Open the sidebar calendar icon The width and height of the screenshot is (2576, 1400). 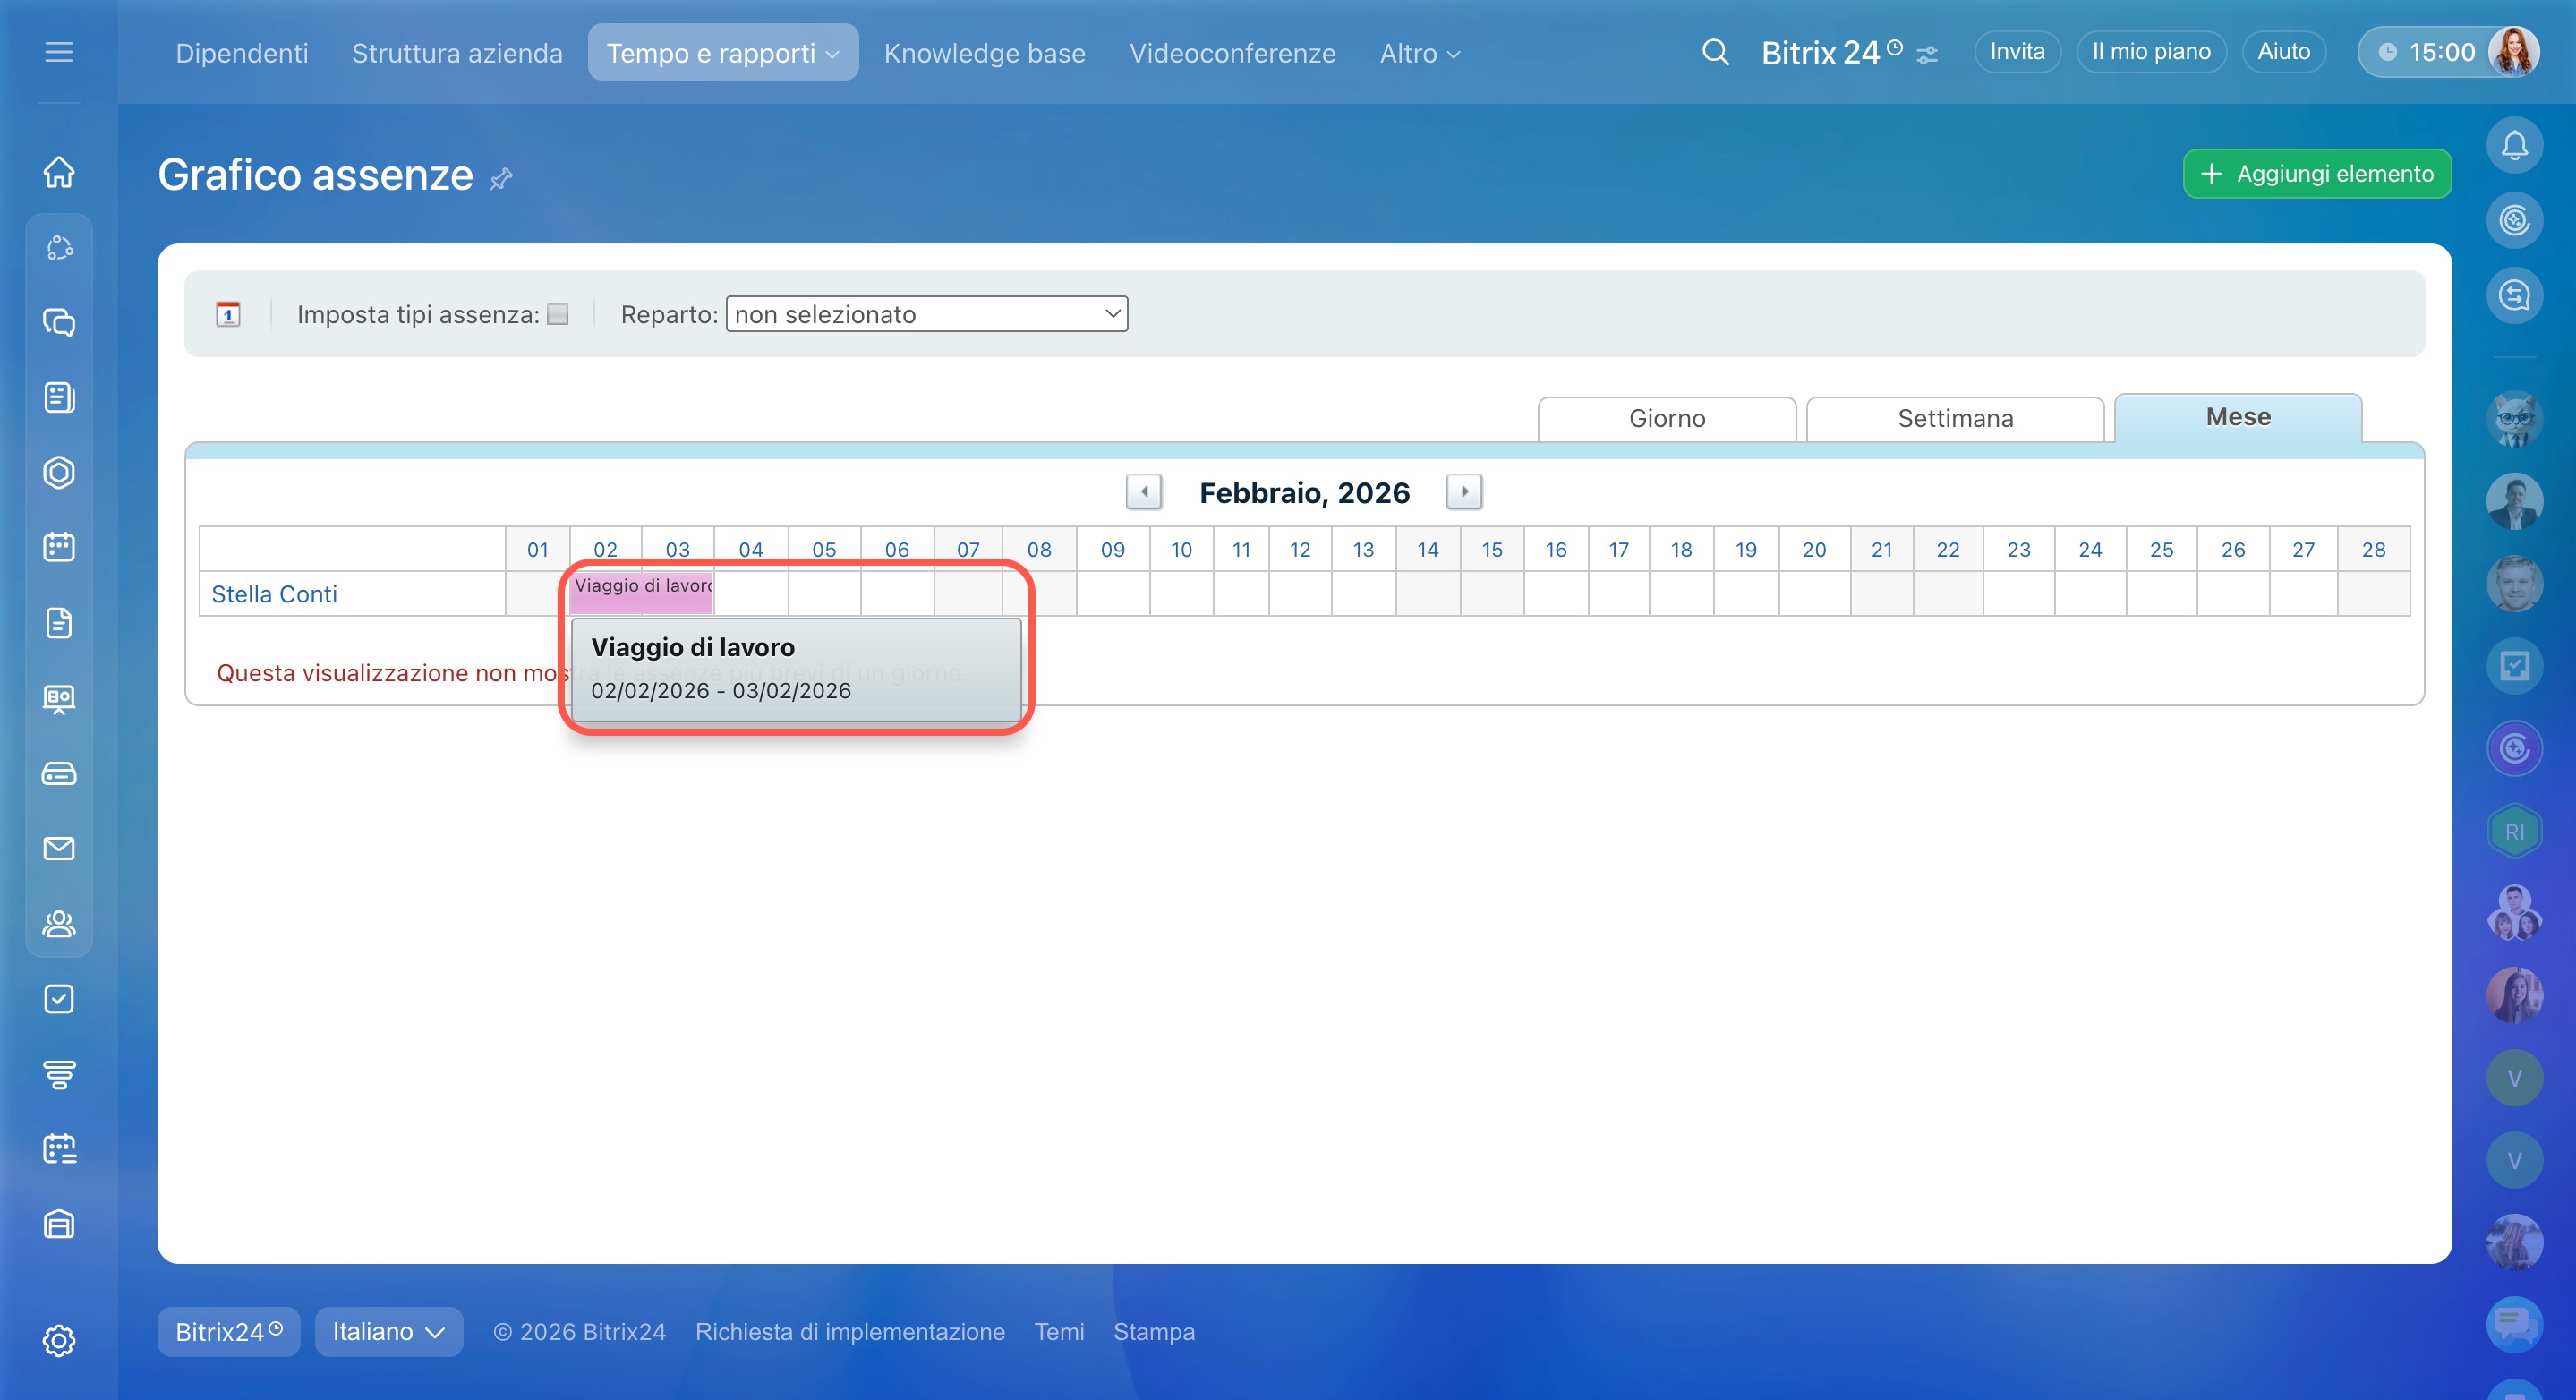point(59,547)
